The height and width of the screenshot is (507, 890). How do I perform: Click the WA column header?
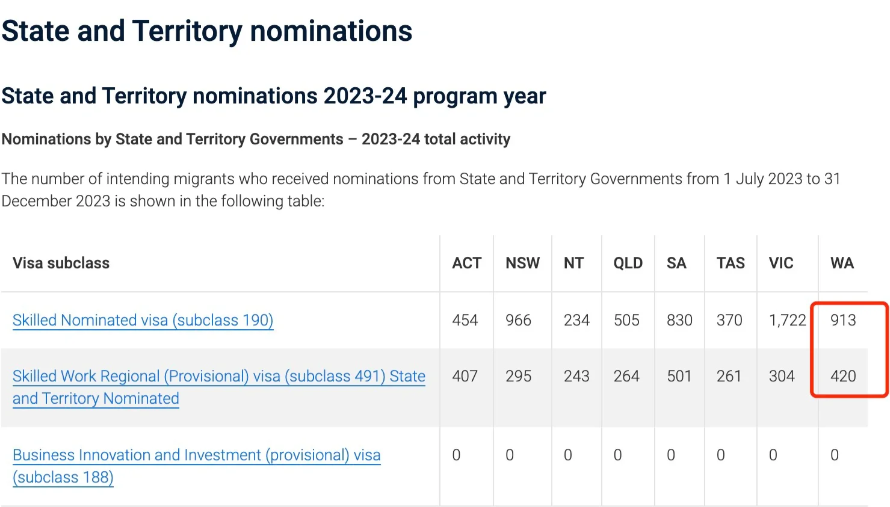pyautogui.click(x=842, y=263)
